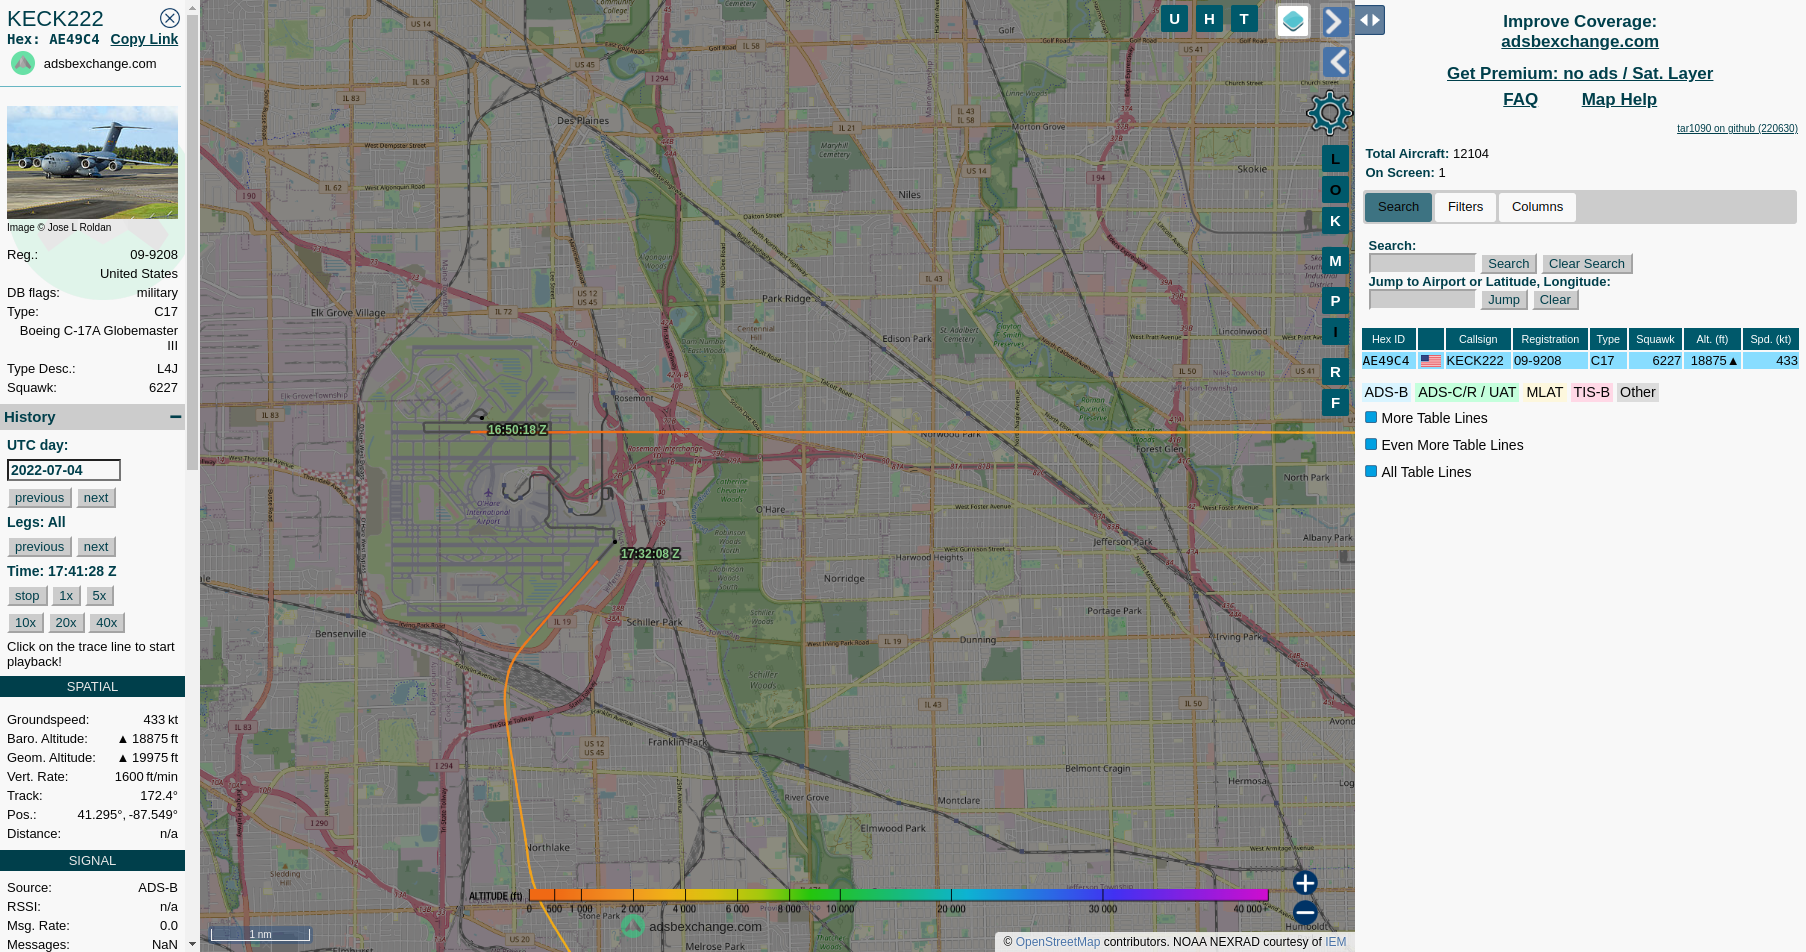Viewport: 1806px width, 952px height.
Task: Toggle ADS-B source filter
Action: 1386,393
